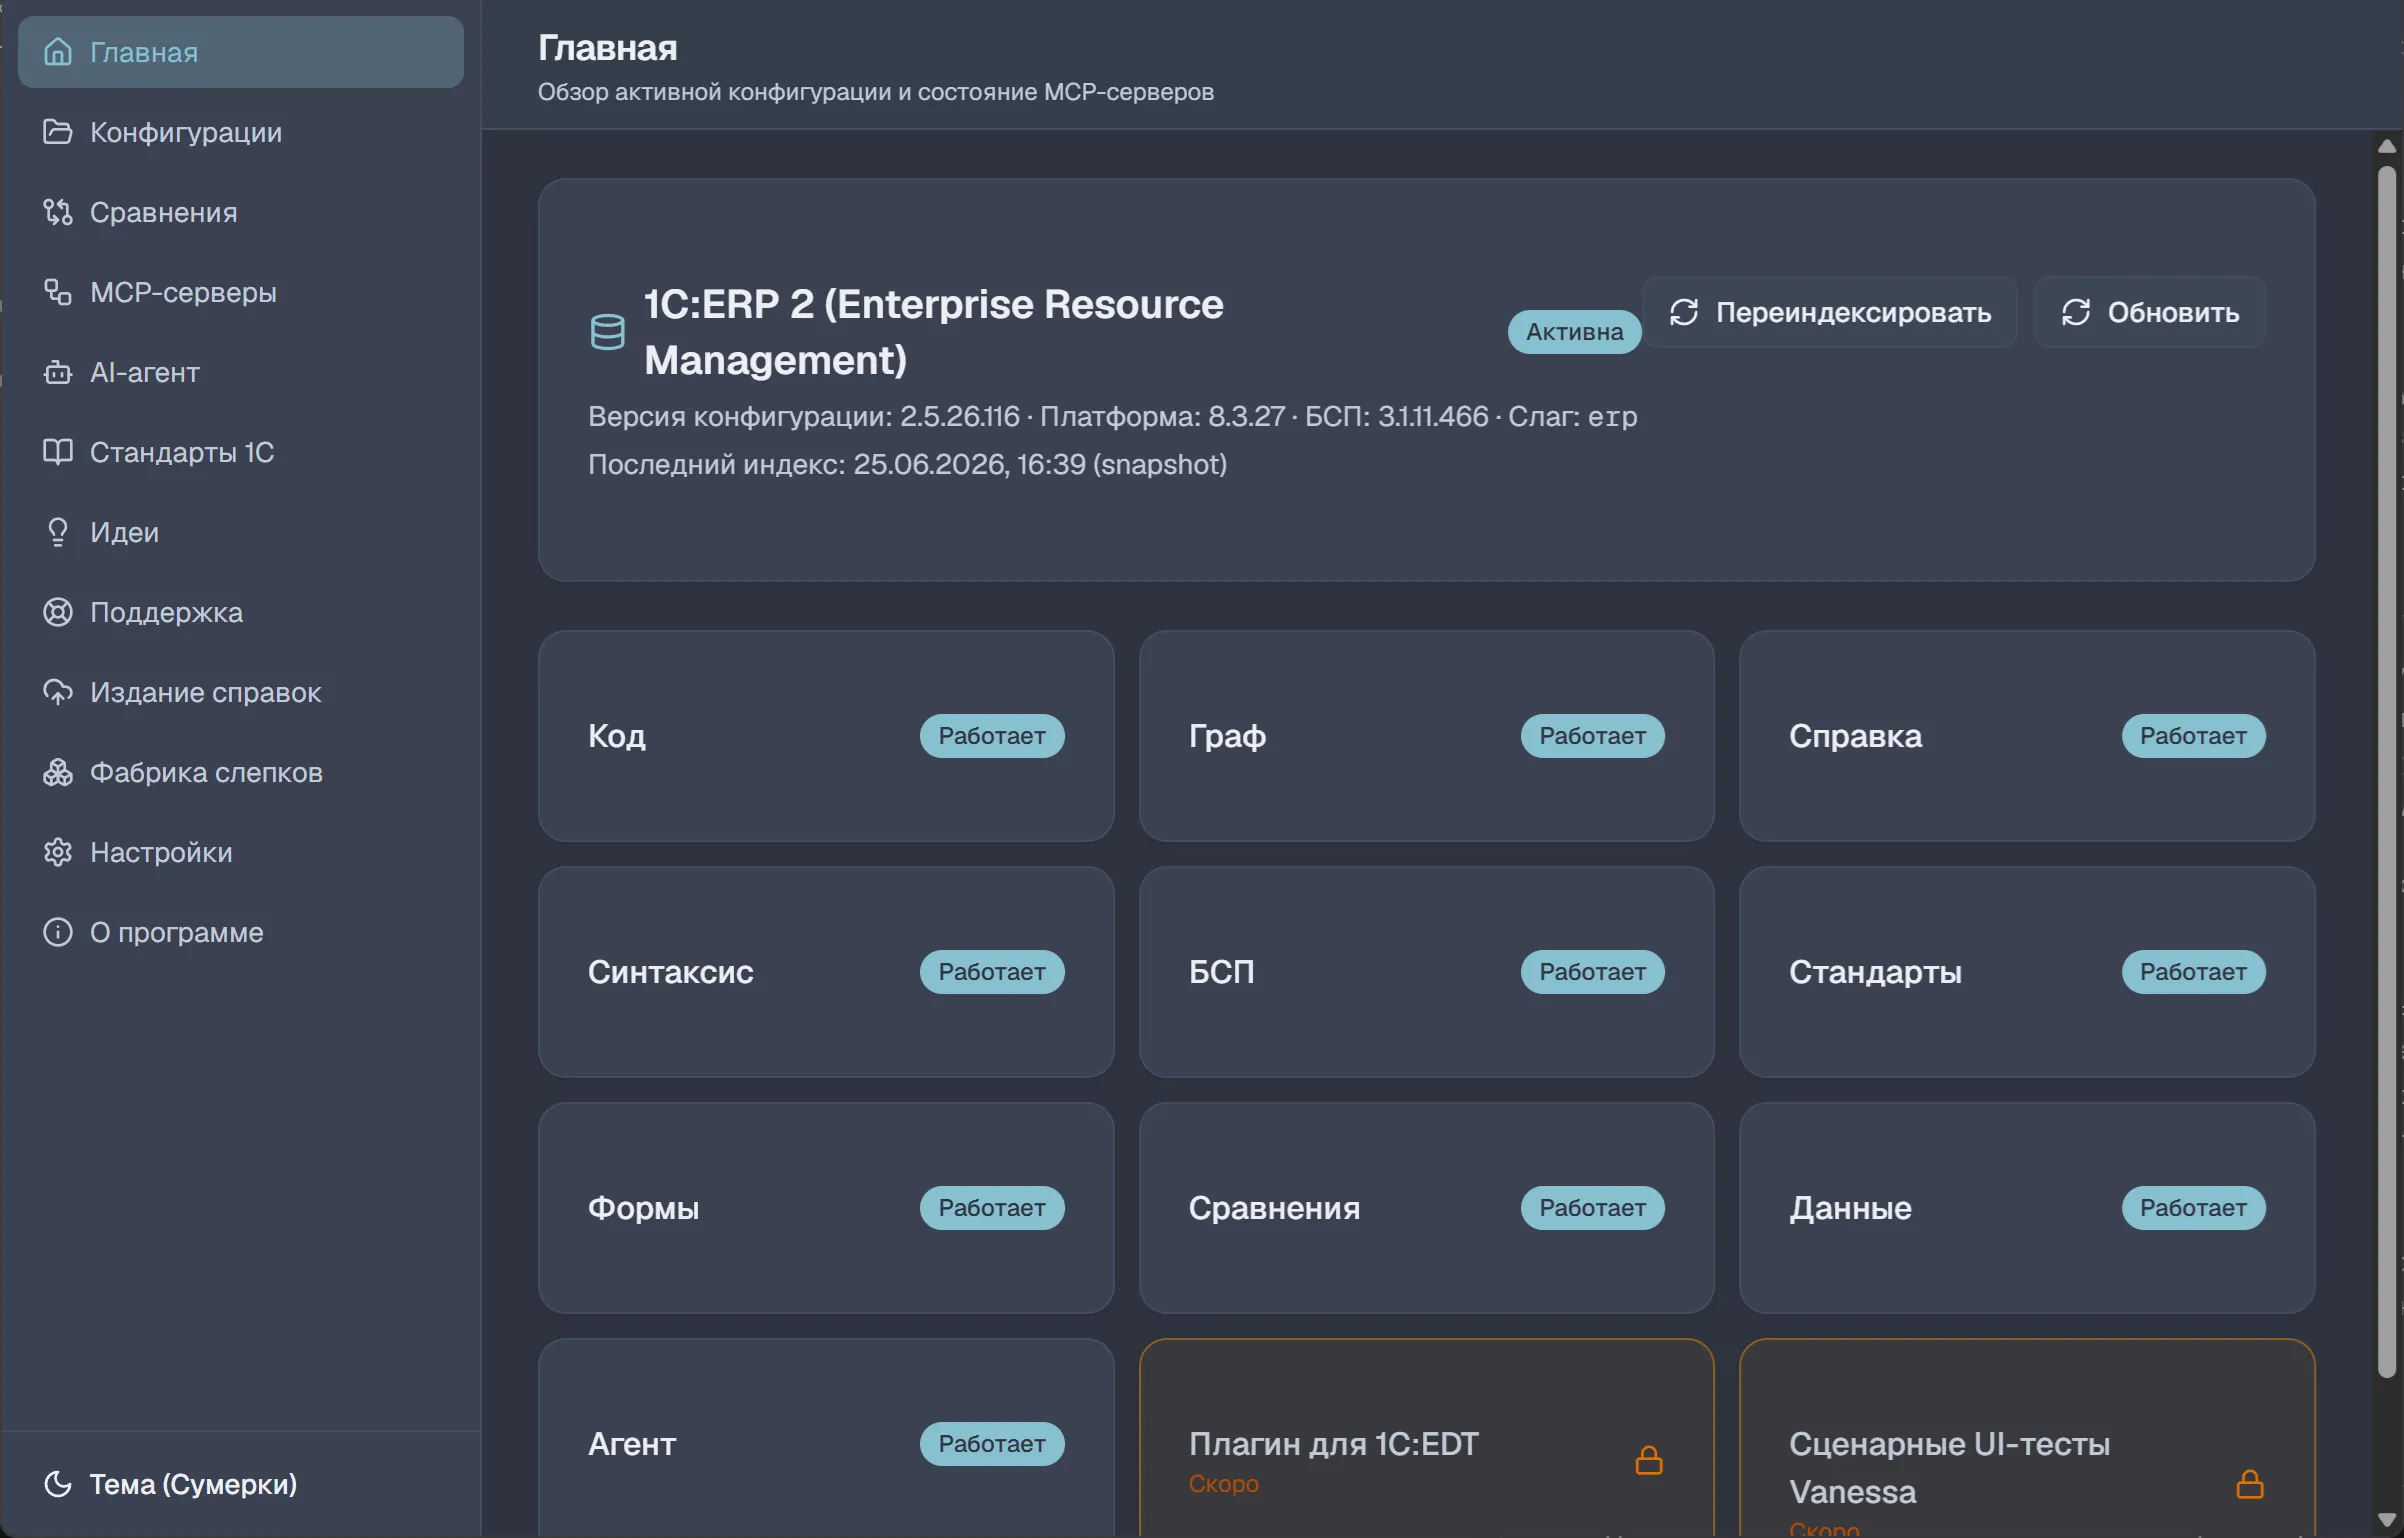Viewport: 2404px width, 1538px height.
Task: Click the cloud upload icon by Издание справок
Action: (x=58, y=692)
